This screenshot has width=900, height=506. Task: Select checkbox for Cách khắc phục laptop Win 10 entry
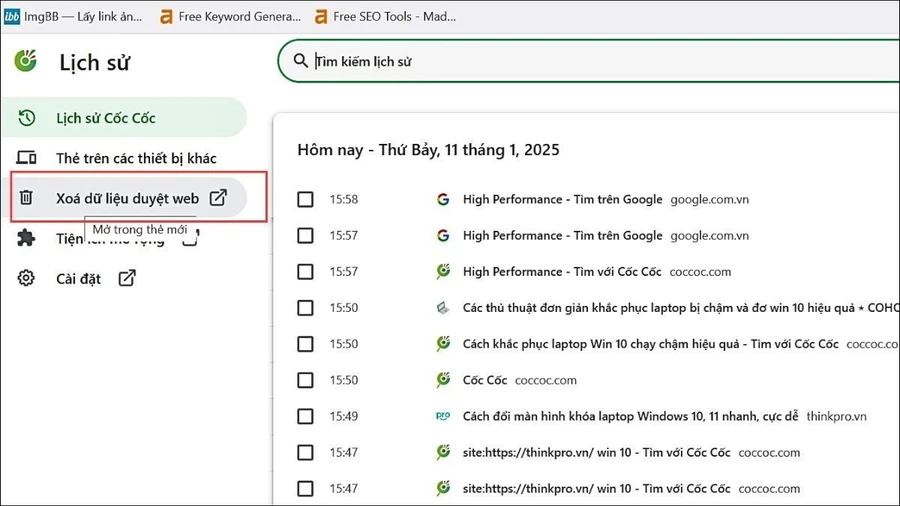point(305,344)
